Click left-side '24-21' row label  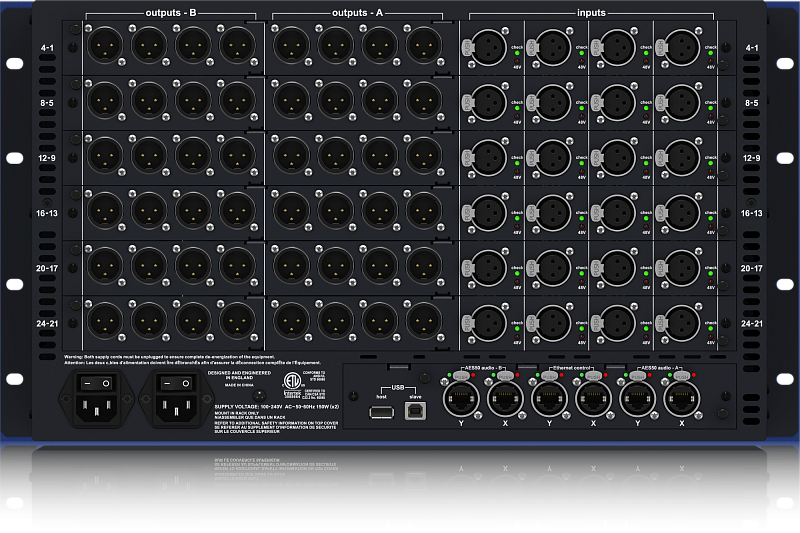tap(47, 323)
